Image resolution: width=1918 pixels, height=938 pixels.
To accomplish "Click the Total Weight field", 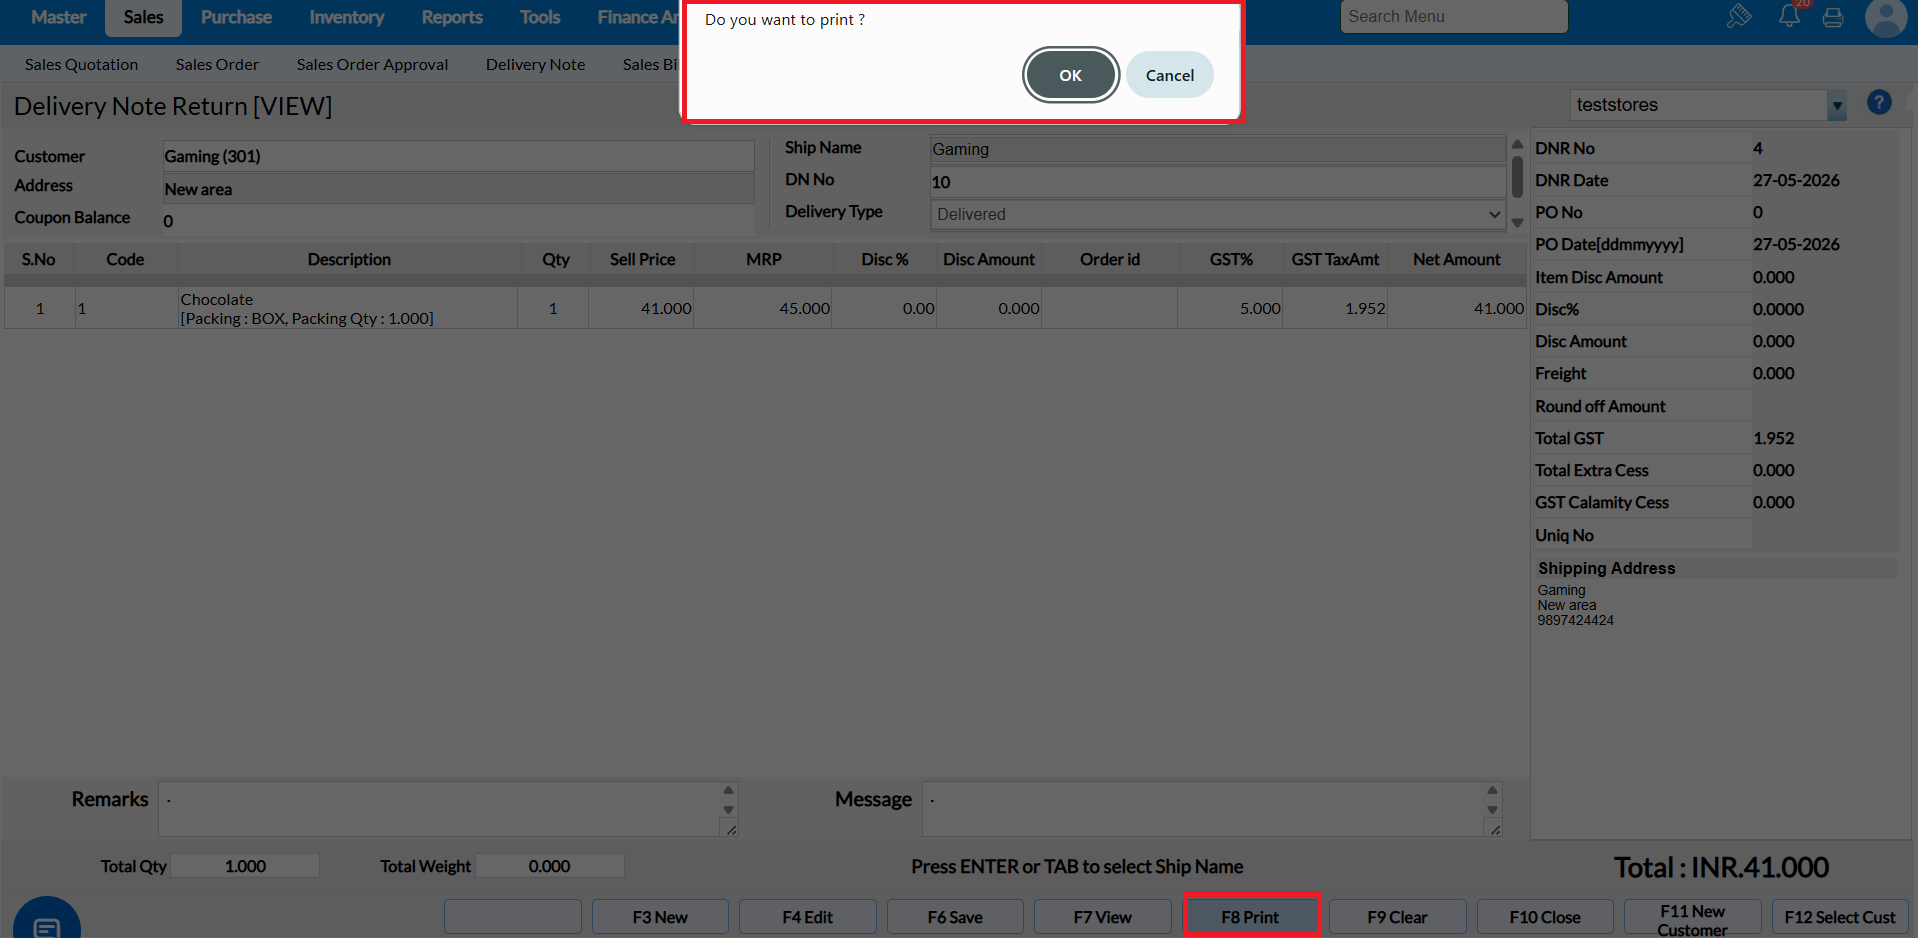I will [x=549, y=866].
